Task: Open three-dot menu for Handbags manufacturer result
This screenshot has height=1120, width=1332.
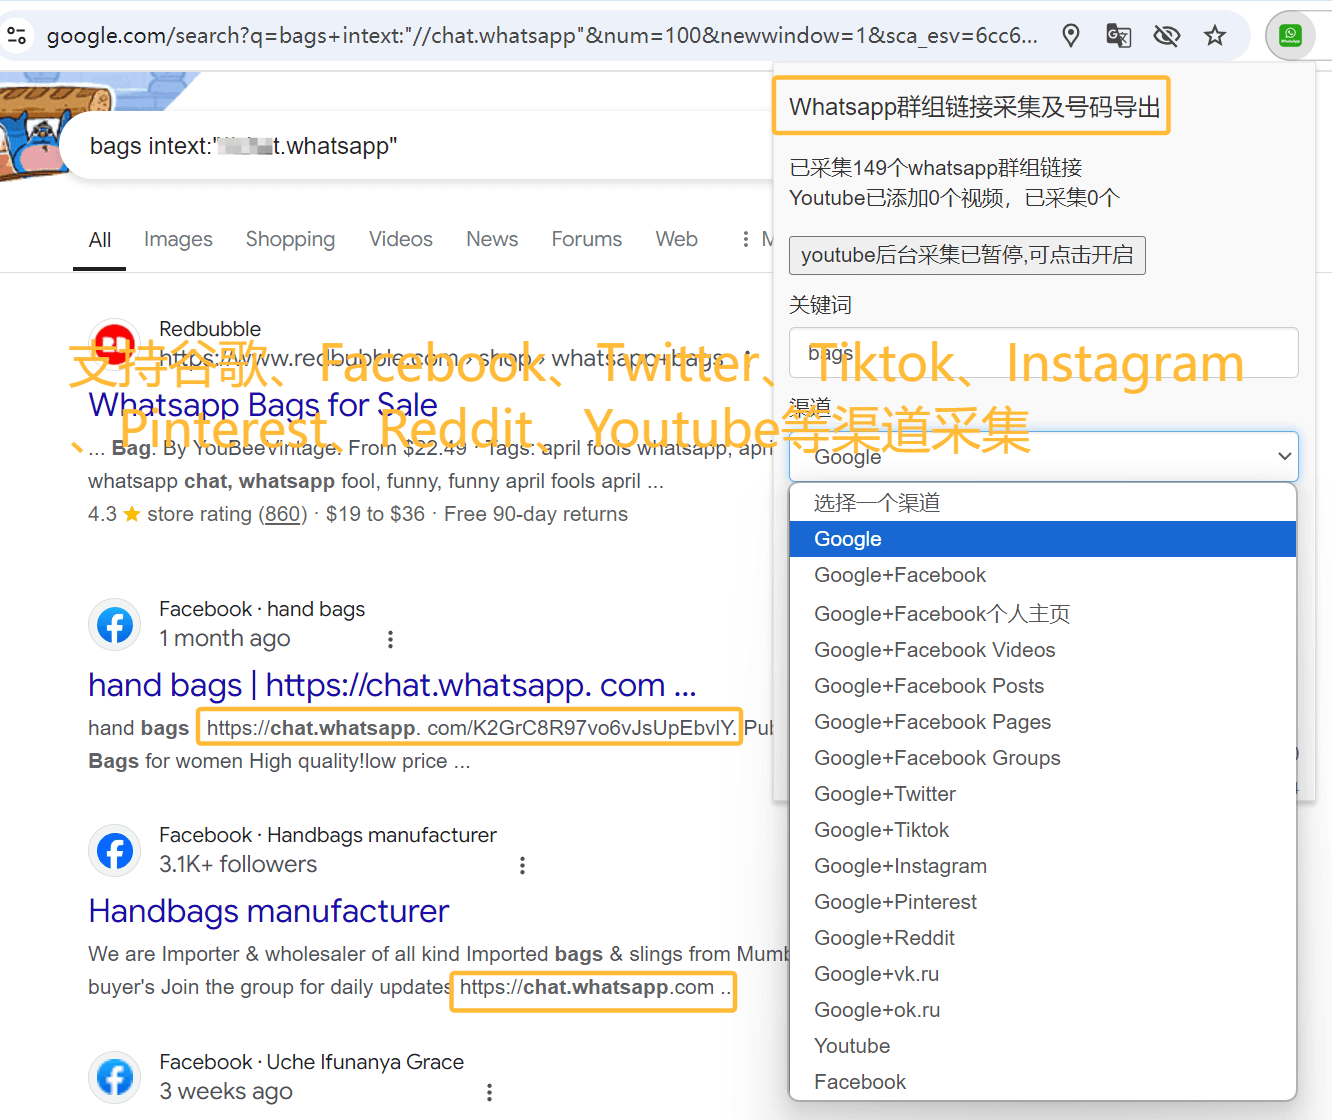Action: 522,865
